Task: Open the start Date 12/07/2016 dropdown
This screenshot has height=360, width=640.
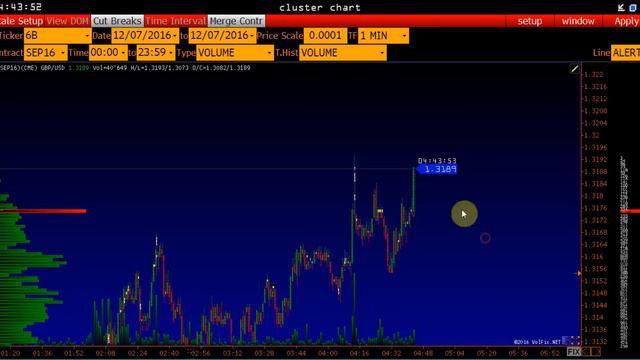Action: click(145, 36)
